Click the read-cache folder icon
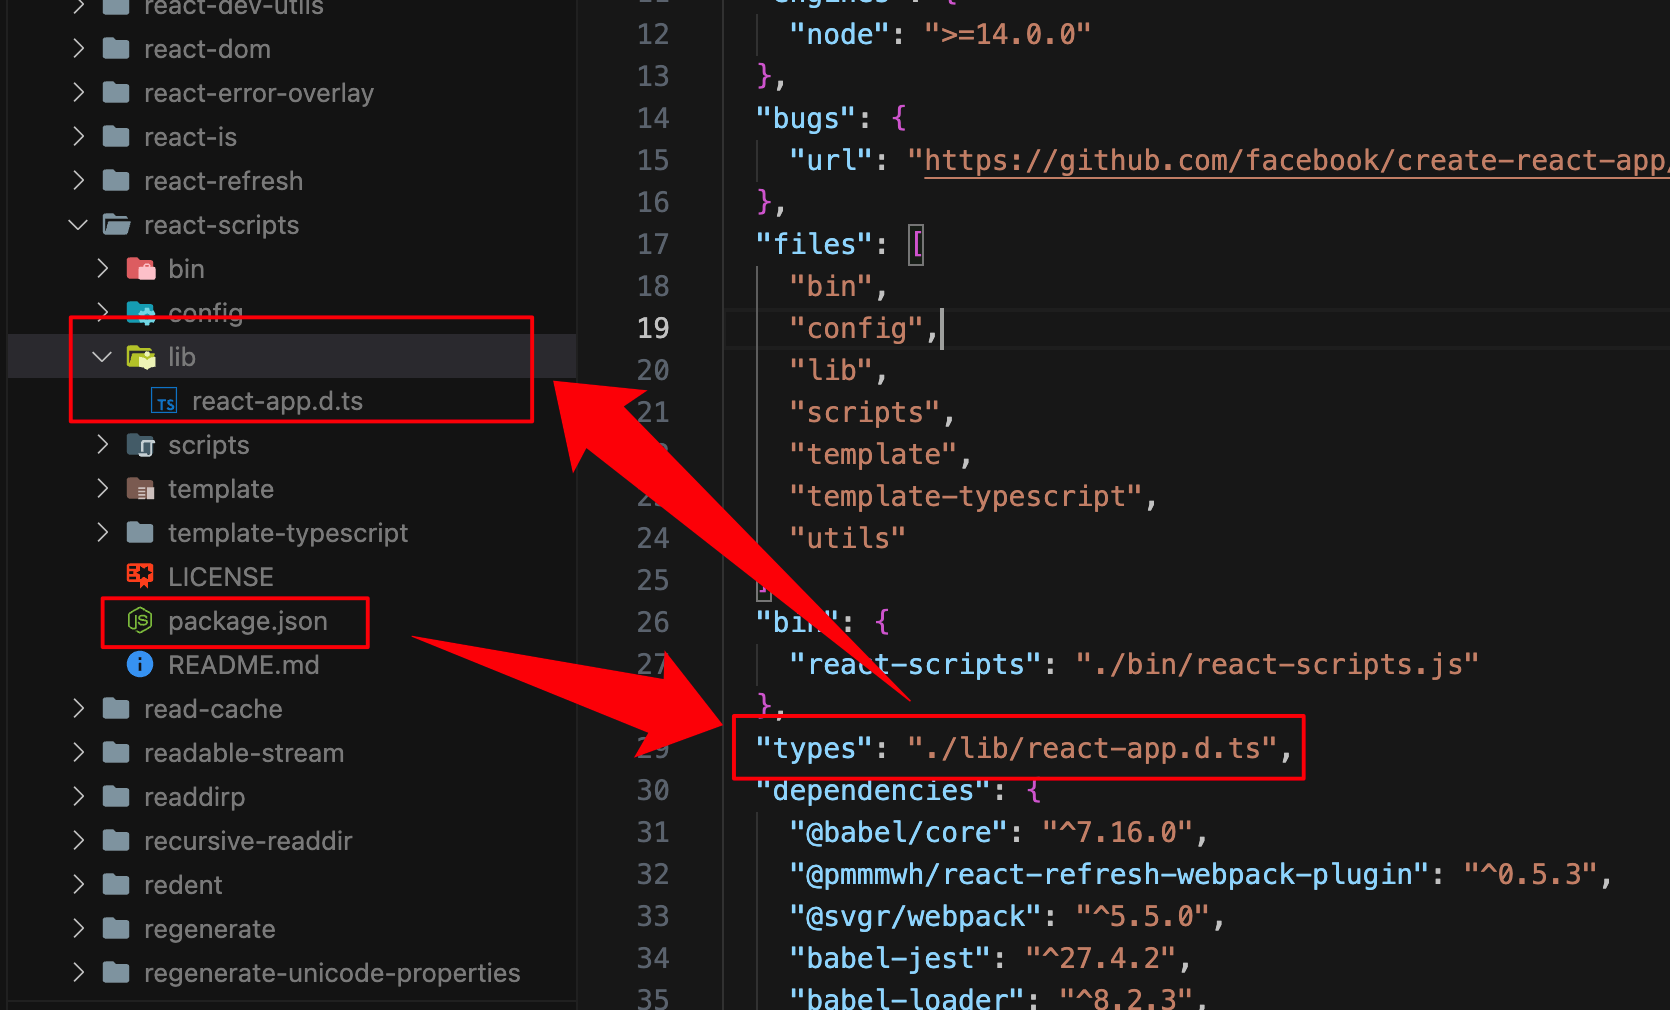Screen dimensions: 1670x1010 tap(116, 709)
